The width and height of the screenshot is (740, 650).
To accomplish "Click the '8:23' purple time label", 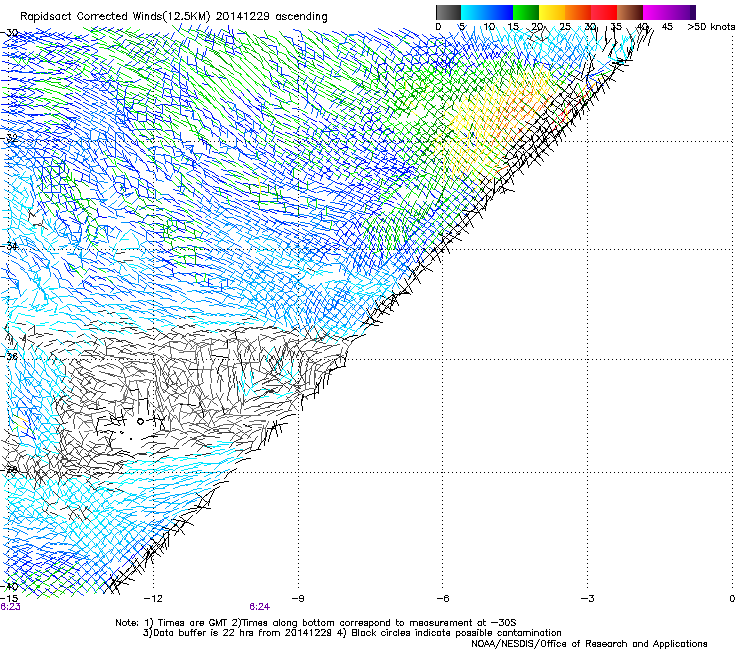I will point(10,607).
